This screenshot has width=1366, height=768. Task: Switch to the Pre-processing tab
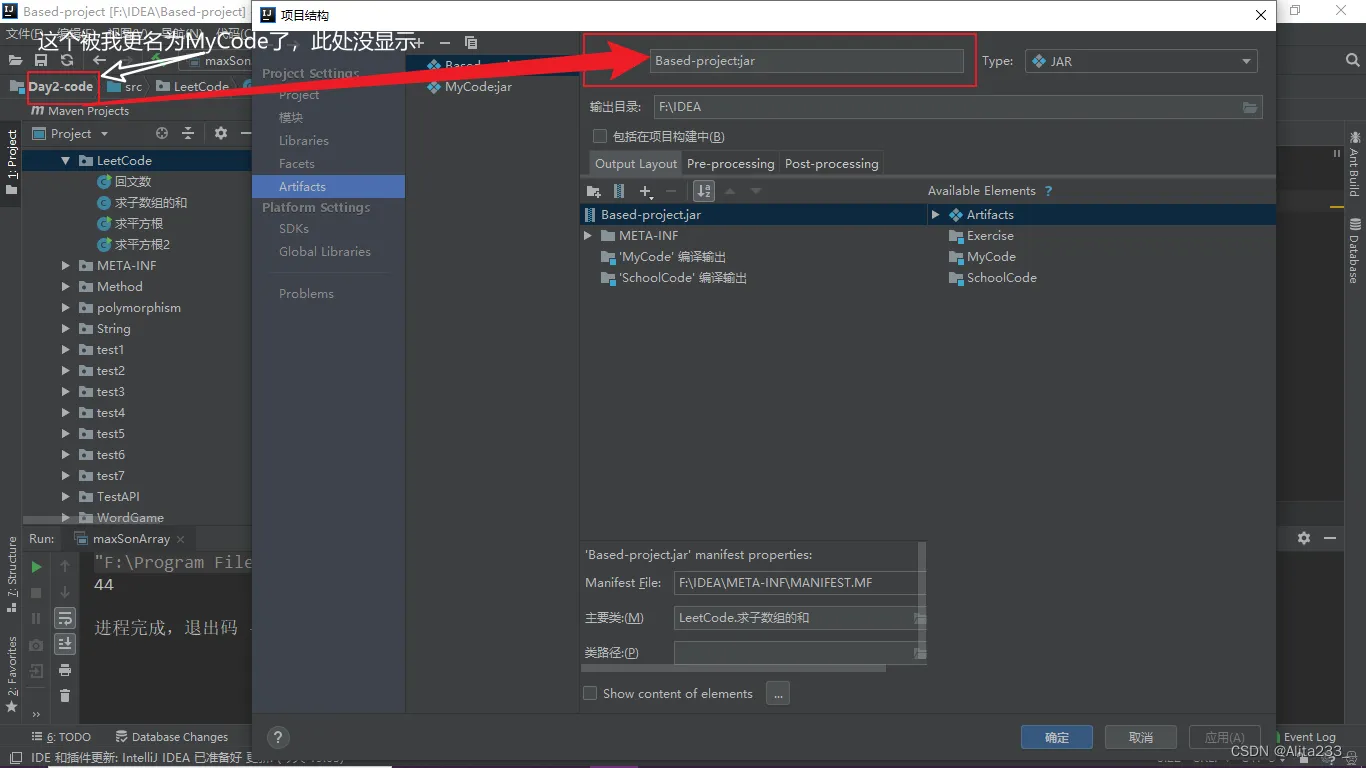731,163
